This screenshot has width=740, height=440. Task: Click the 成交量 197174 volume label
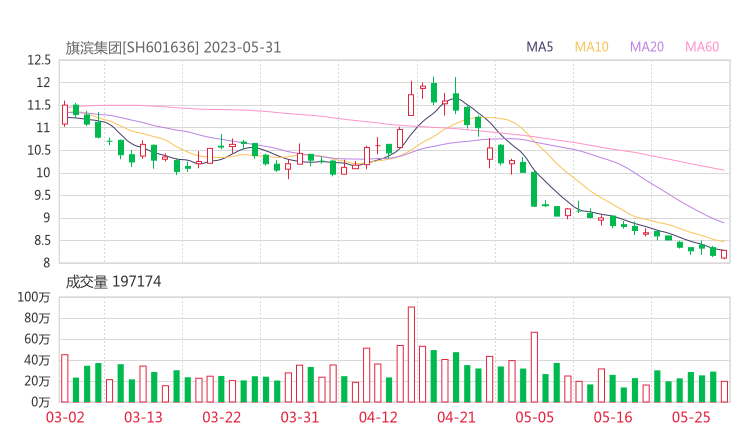(113, 282)
